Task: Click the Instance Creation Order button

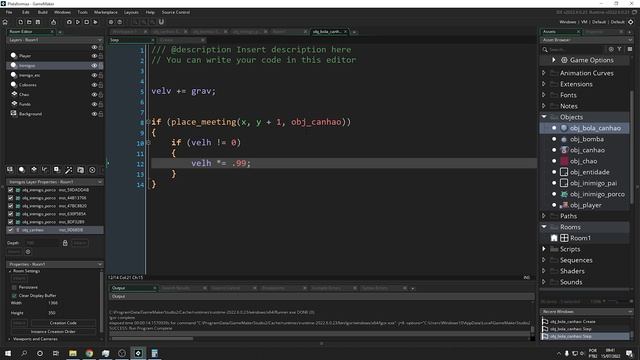Action: click(x=53, y=332)
